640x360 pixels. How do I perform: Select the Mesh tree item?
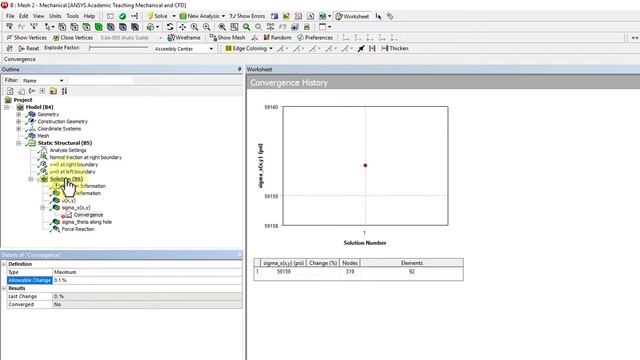click(43, 136)
